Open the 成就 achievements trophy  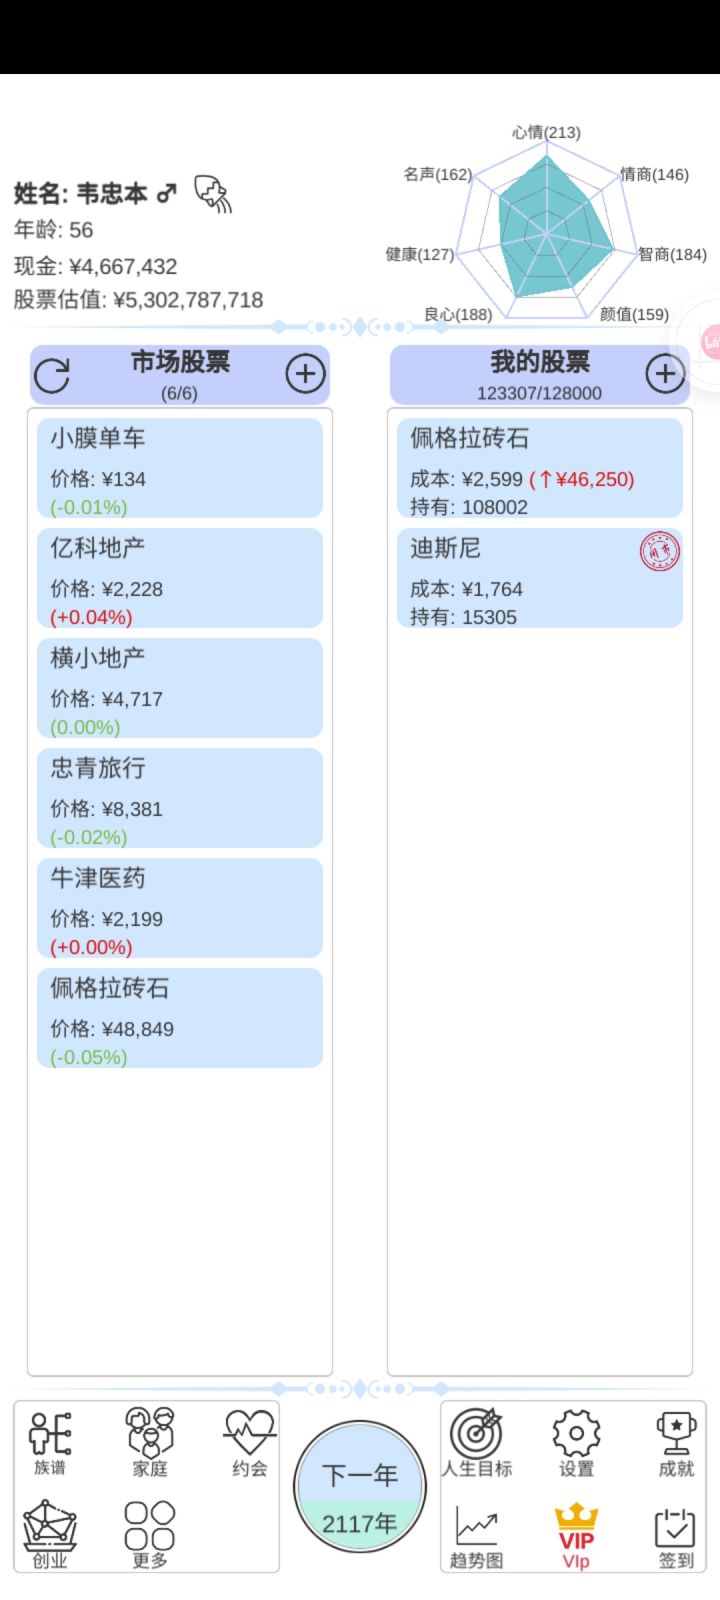coord(676,1441)
